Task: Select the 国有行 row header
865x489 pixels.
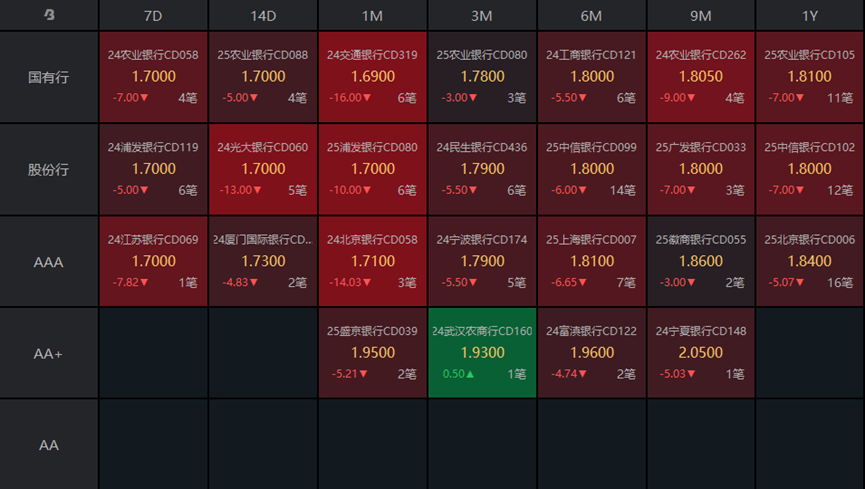Action: [x=49, y=77]
